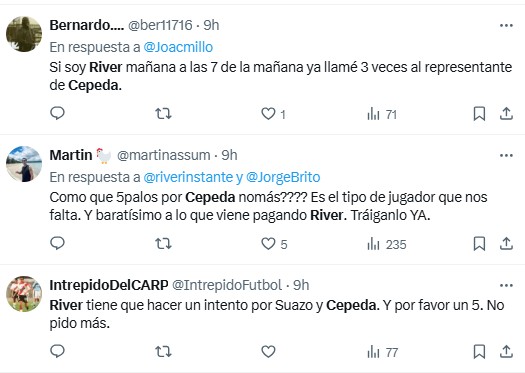Viewport: 525px width, 373px height.
Task: Open the @riverinstante mention link
Action: [188, 177]
